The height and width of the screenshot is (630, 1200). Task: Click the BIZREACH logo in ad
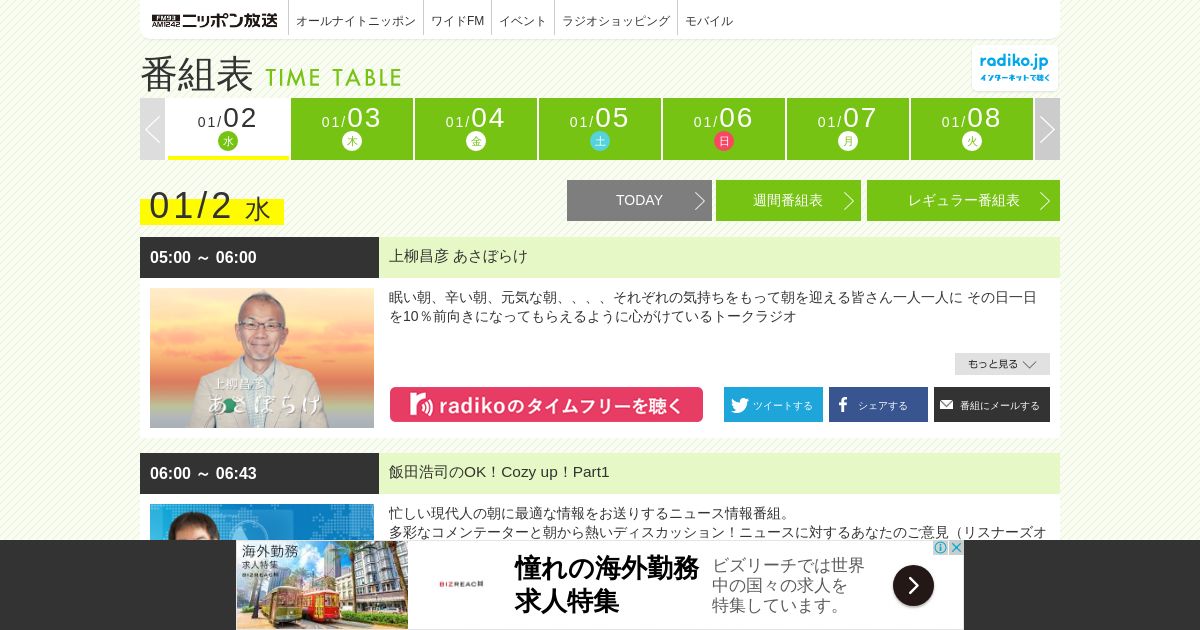[461, 584]
